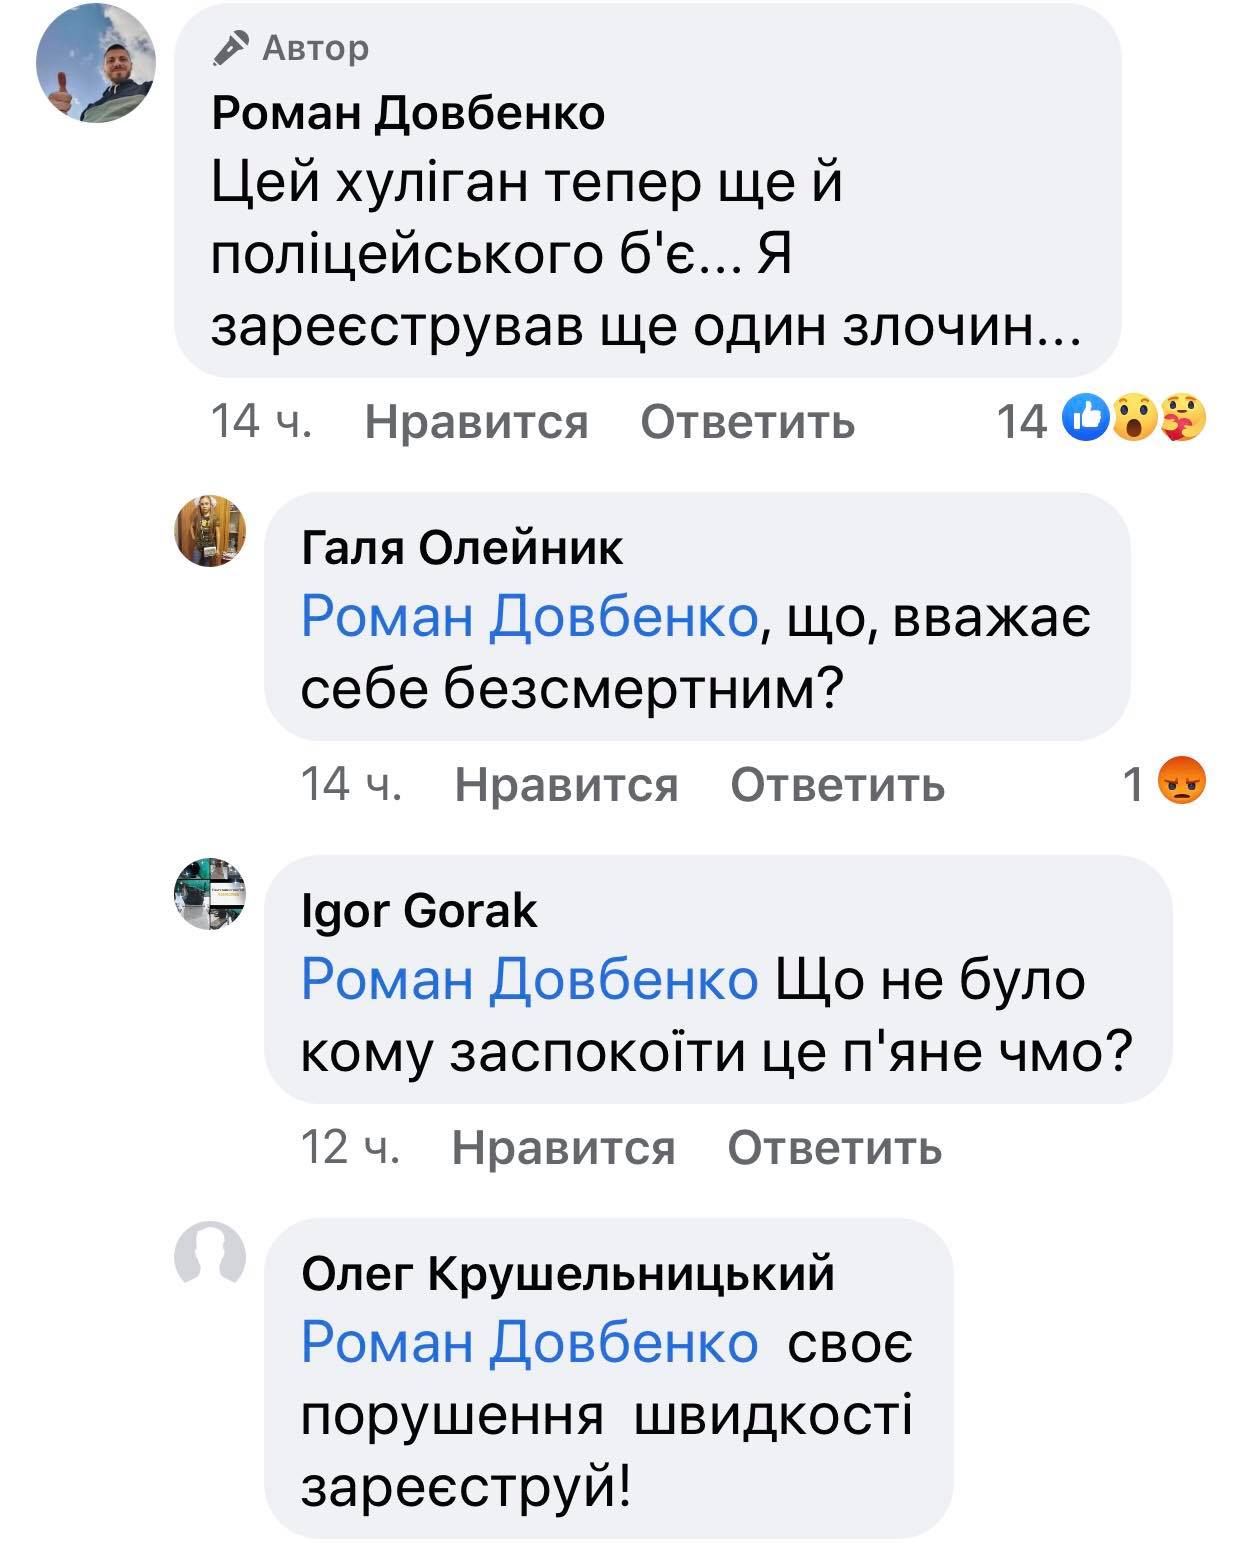
Task: Click the angry reaction emoji icon
Action: click(x=1181, y=783)
